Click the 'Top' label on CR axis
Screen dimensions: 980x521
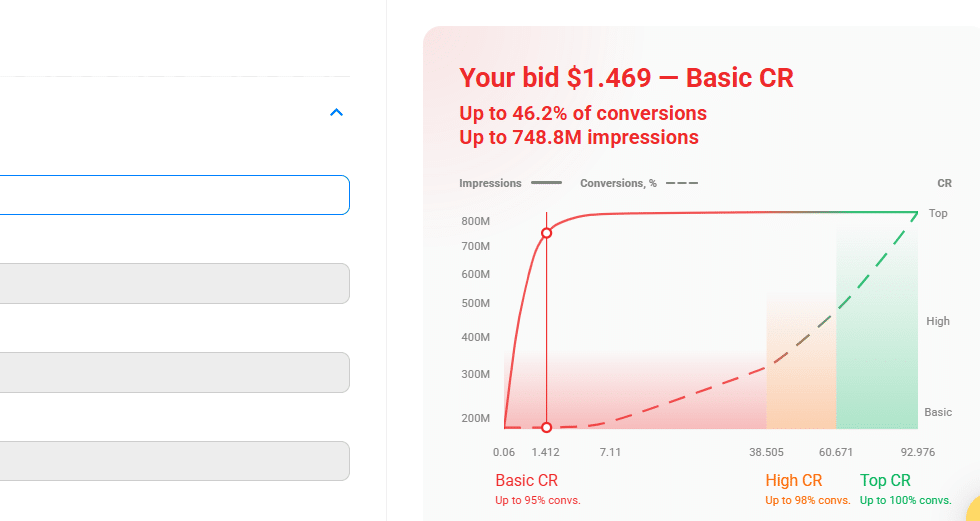point(938,213)
